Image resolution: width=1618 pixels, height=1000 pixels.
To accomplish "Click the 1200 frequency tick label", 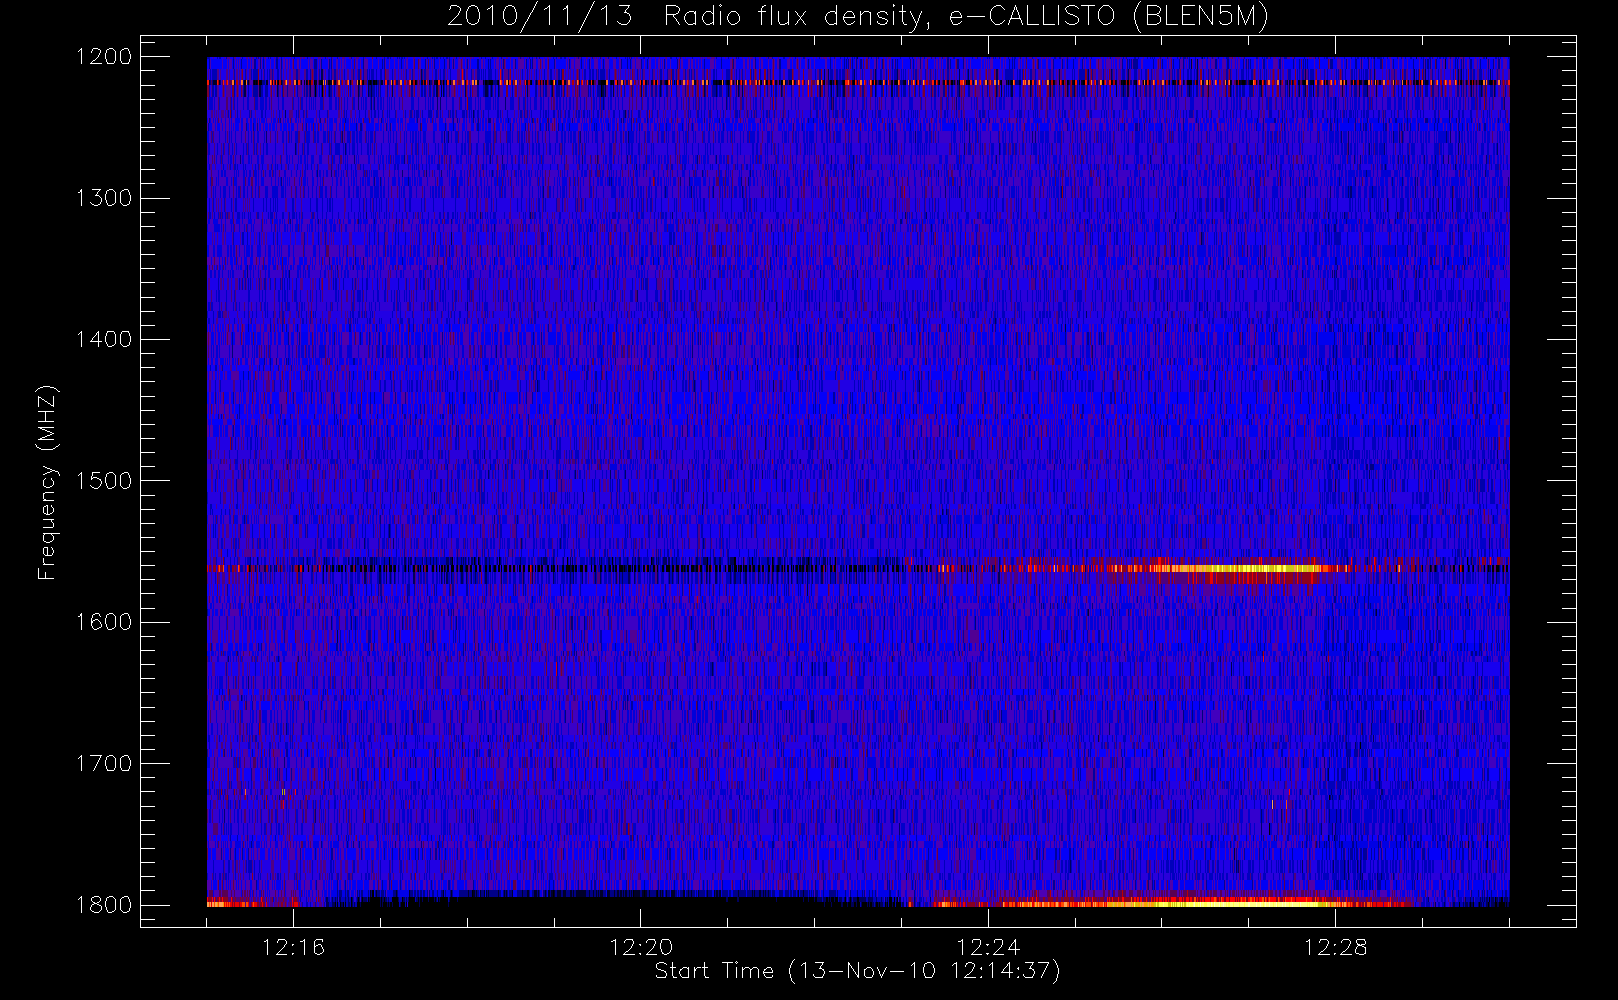I will click(x=104, y=57).
